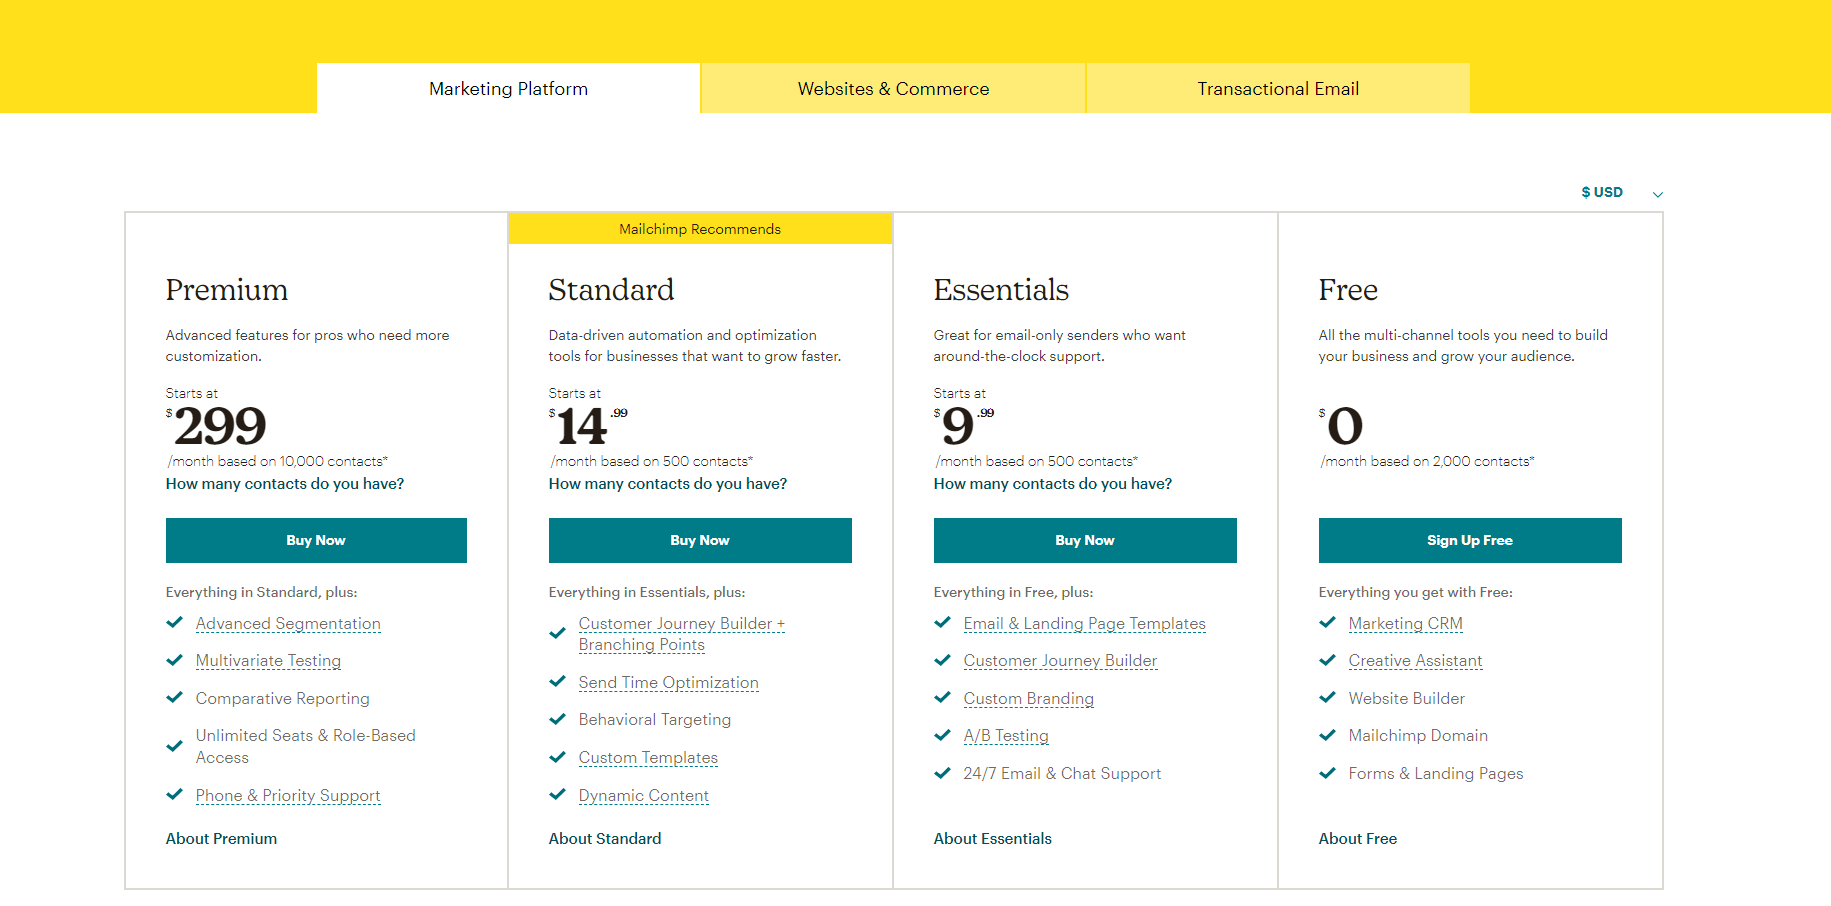Open the Custom Branding link

point(1029,699)
